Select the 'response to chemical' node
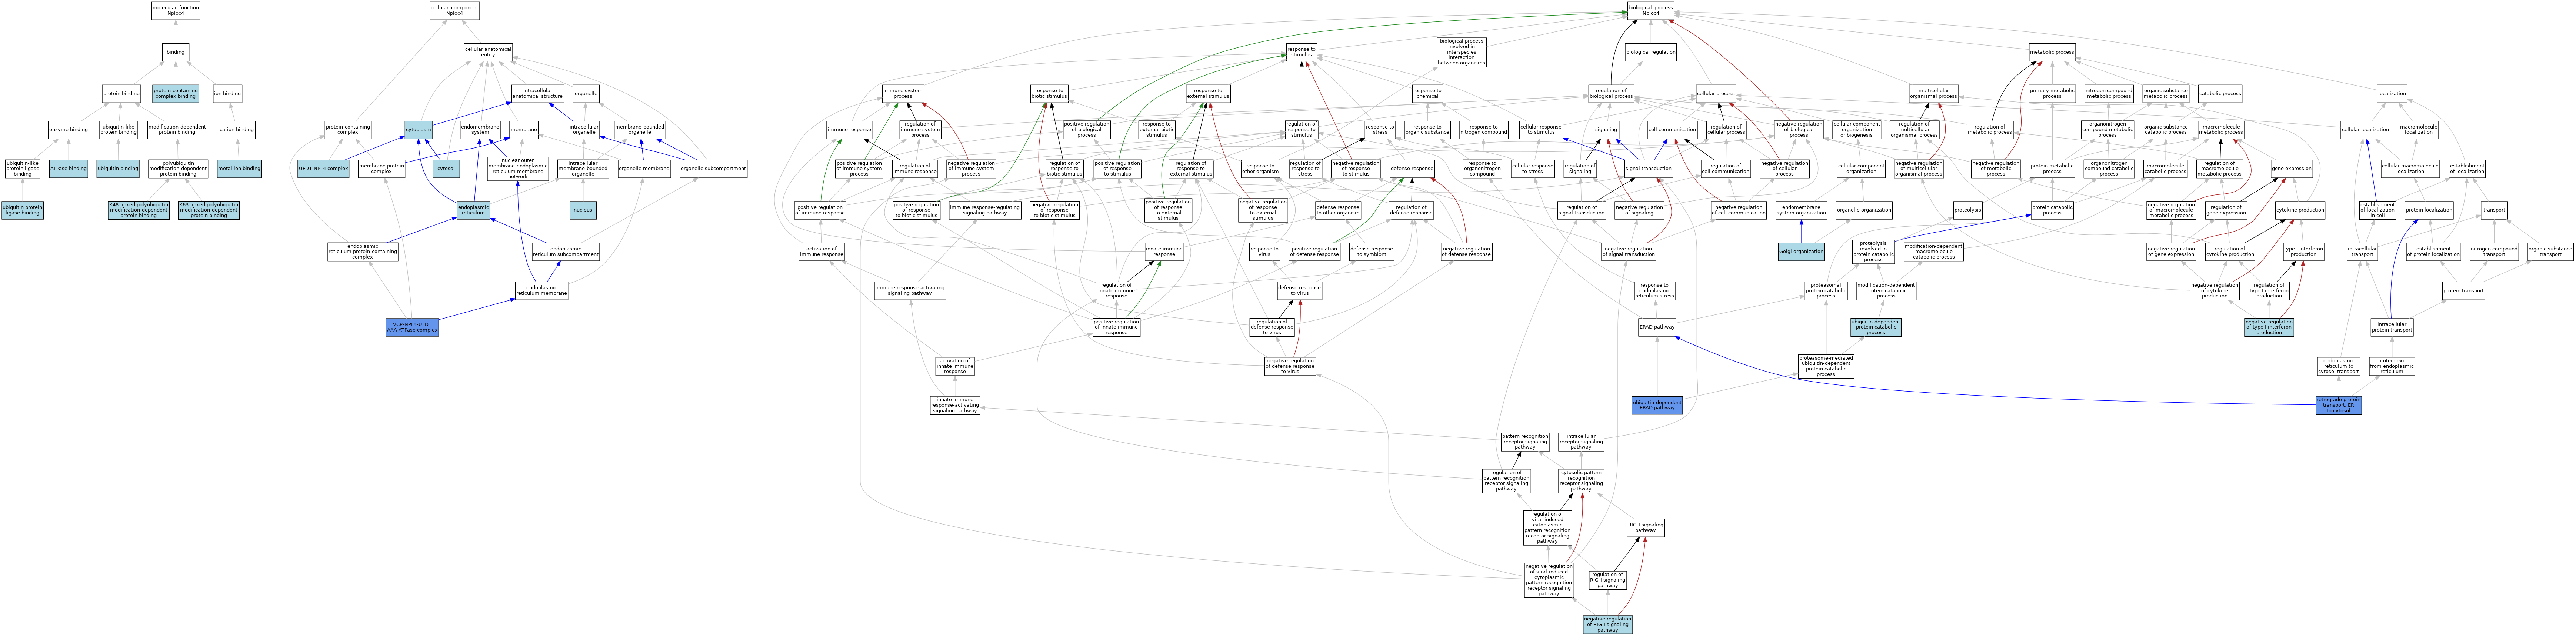 pos(1427,94)
